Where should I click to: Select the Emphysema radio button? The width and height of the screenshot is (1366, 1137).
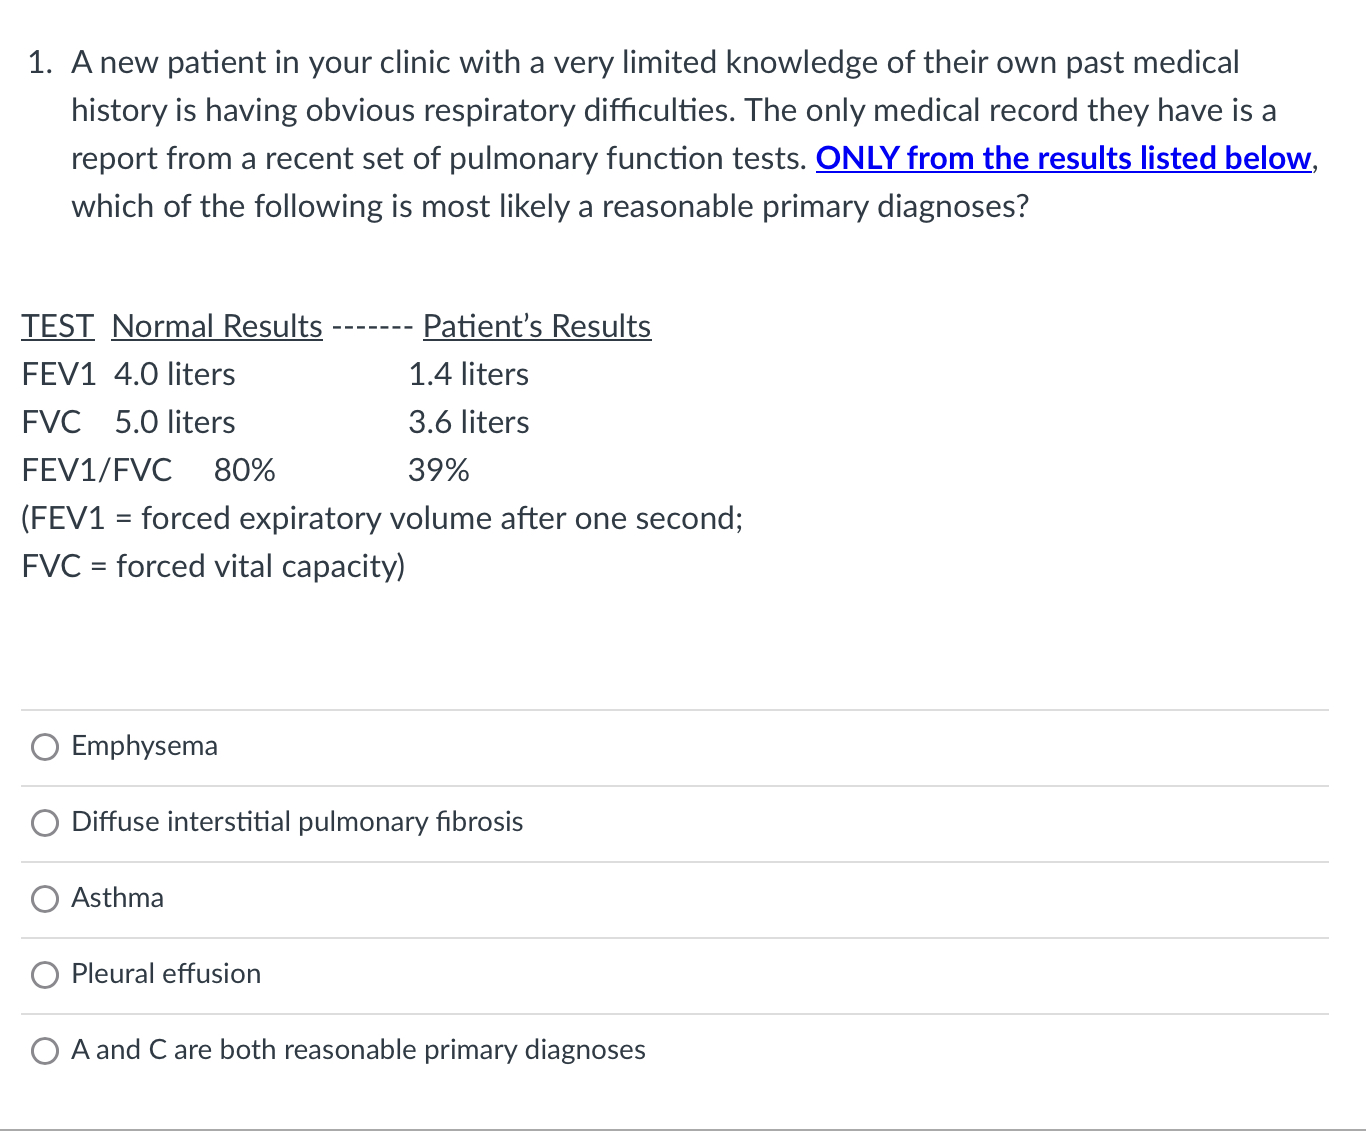point(45,747)
